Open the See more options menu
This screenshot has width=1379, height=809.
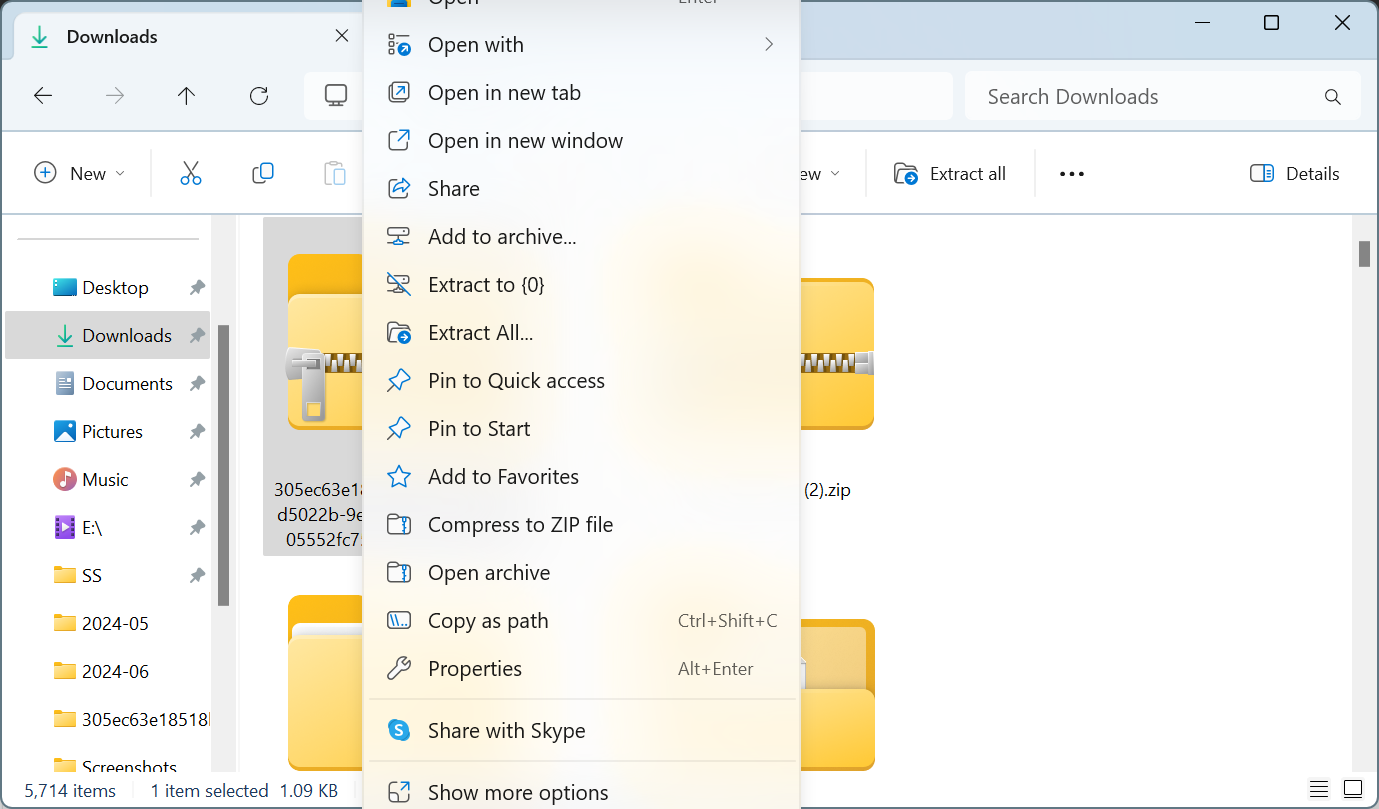(x=1071, y=173)
